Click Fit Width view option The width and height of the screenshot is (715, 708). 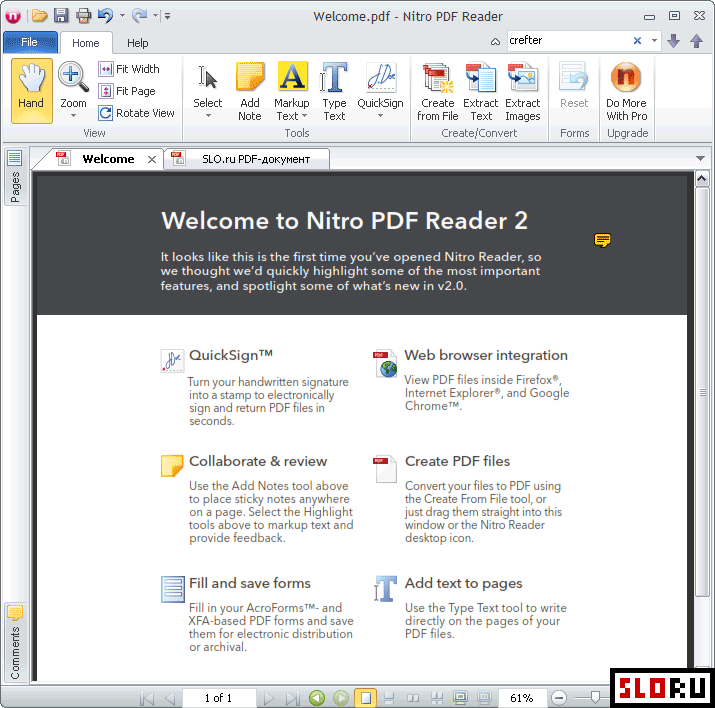129,69
